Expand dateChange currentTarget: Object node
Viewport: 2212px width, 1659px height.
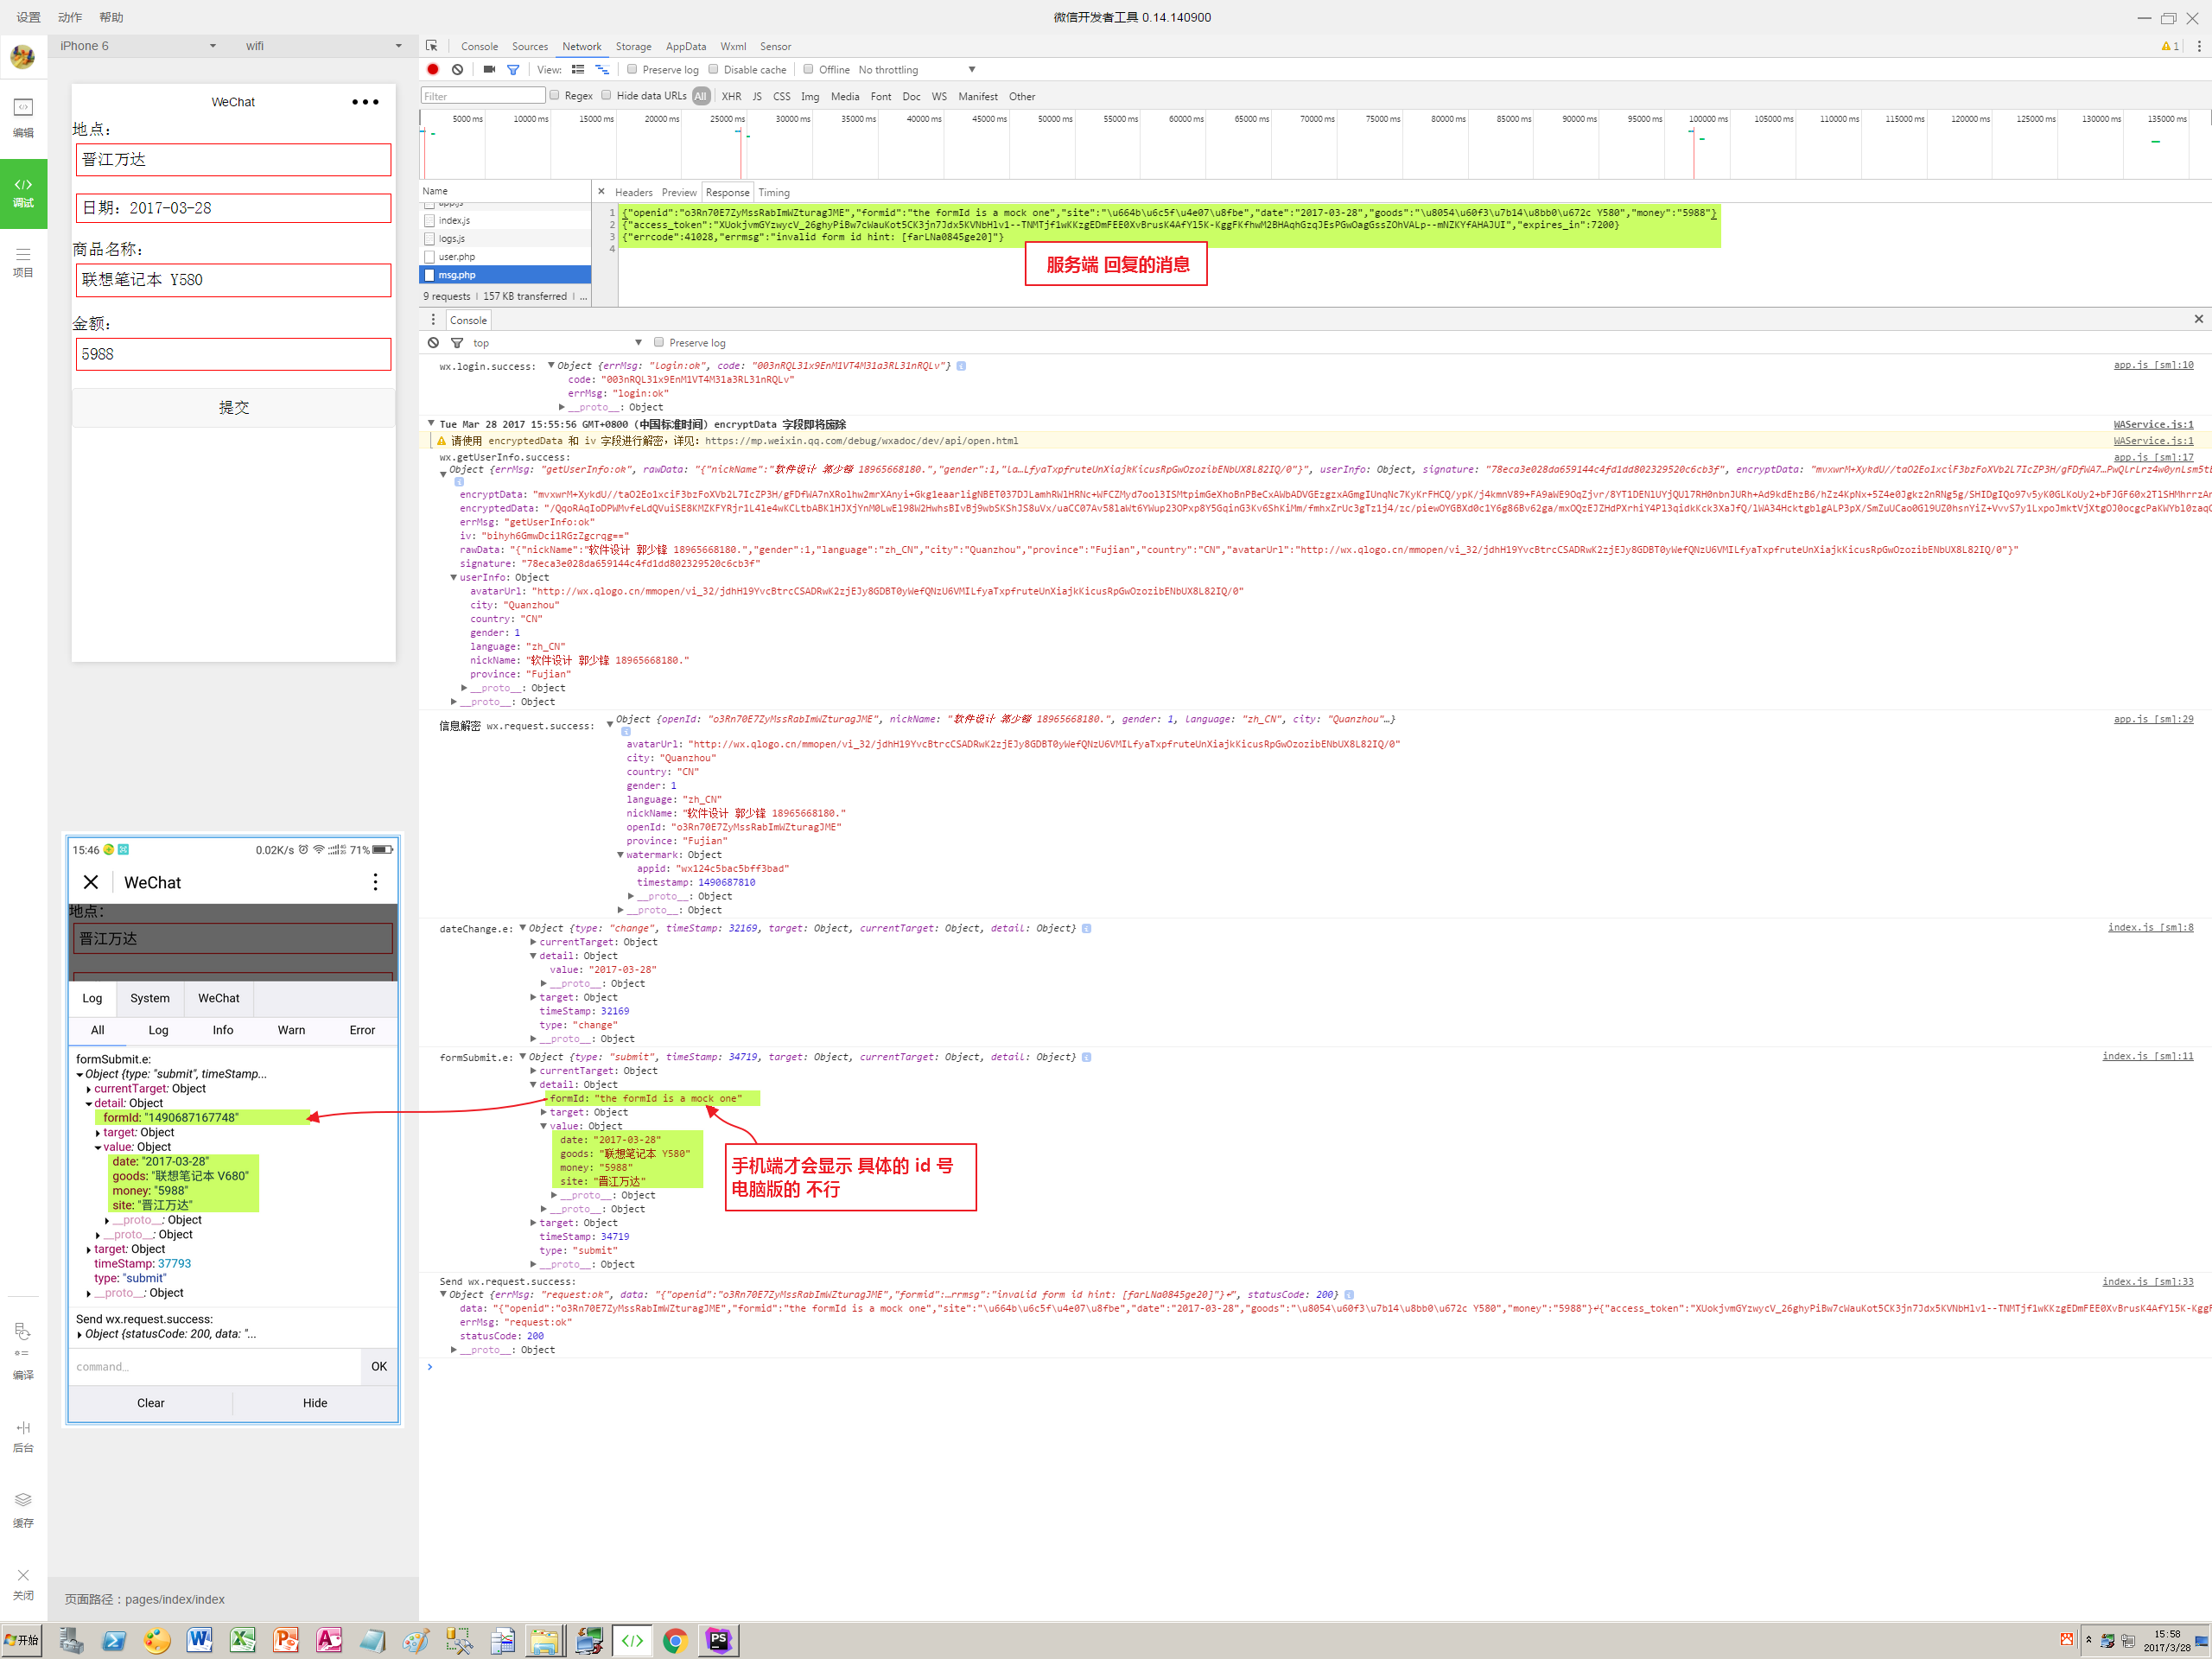[x=534, y=942]
